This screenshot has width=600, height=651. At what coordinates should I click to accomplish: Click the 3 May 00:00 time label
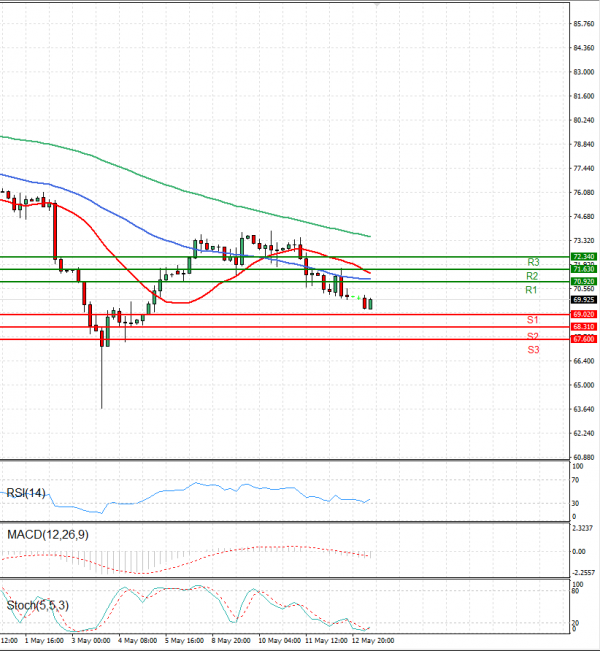click(x=91, y=640)
